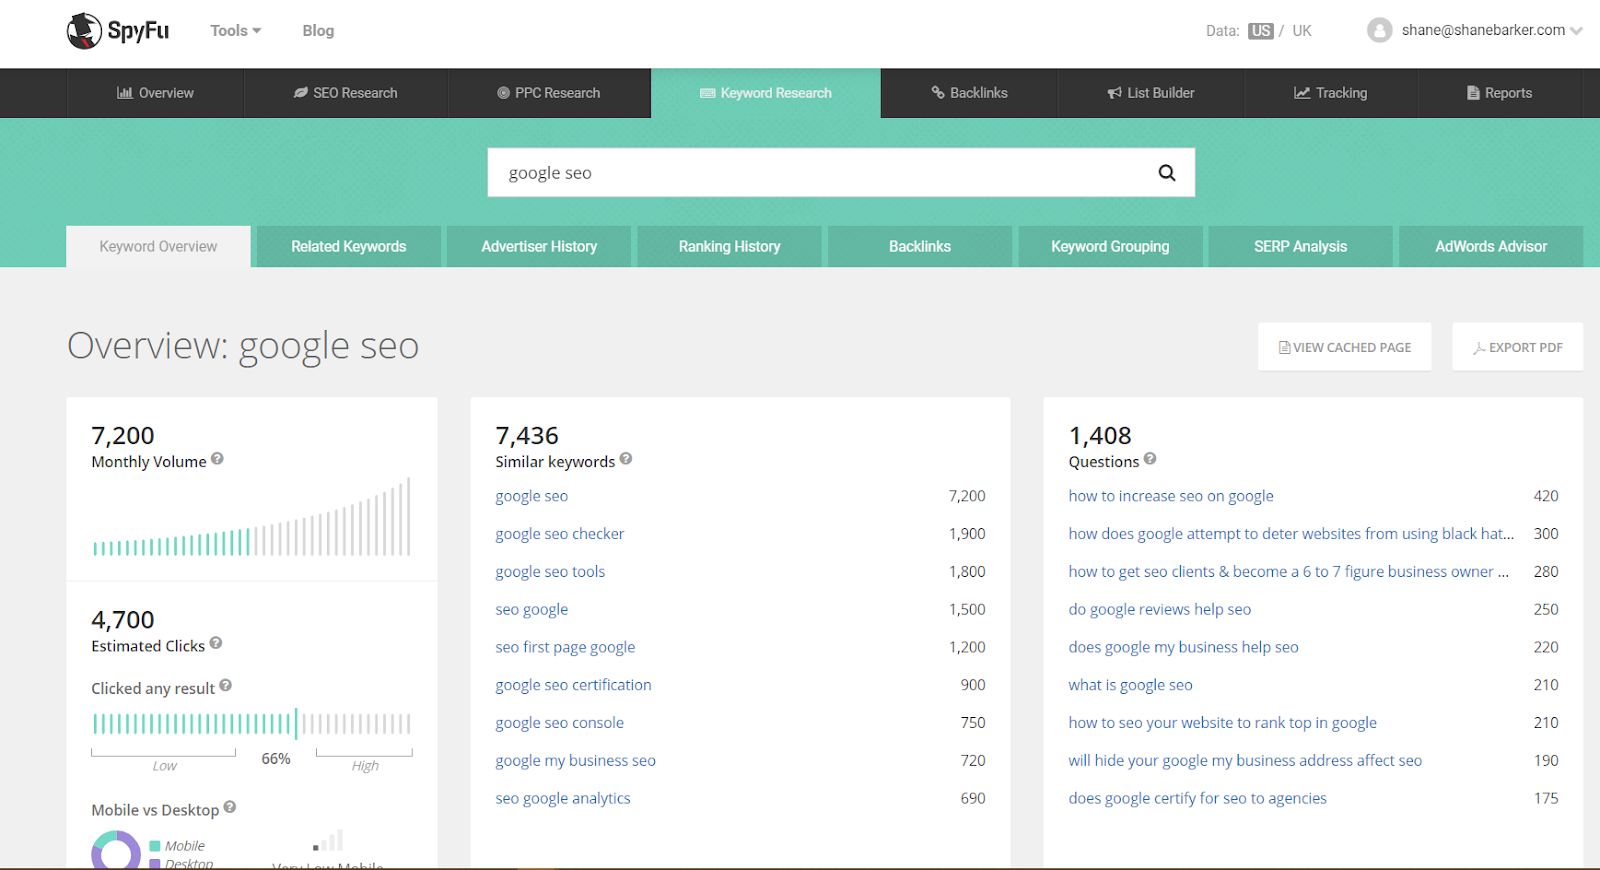Open 'google seo console' link
The width and height of the screenshot is (1600, 870).
point(559,723)
